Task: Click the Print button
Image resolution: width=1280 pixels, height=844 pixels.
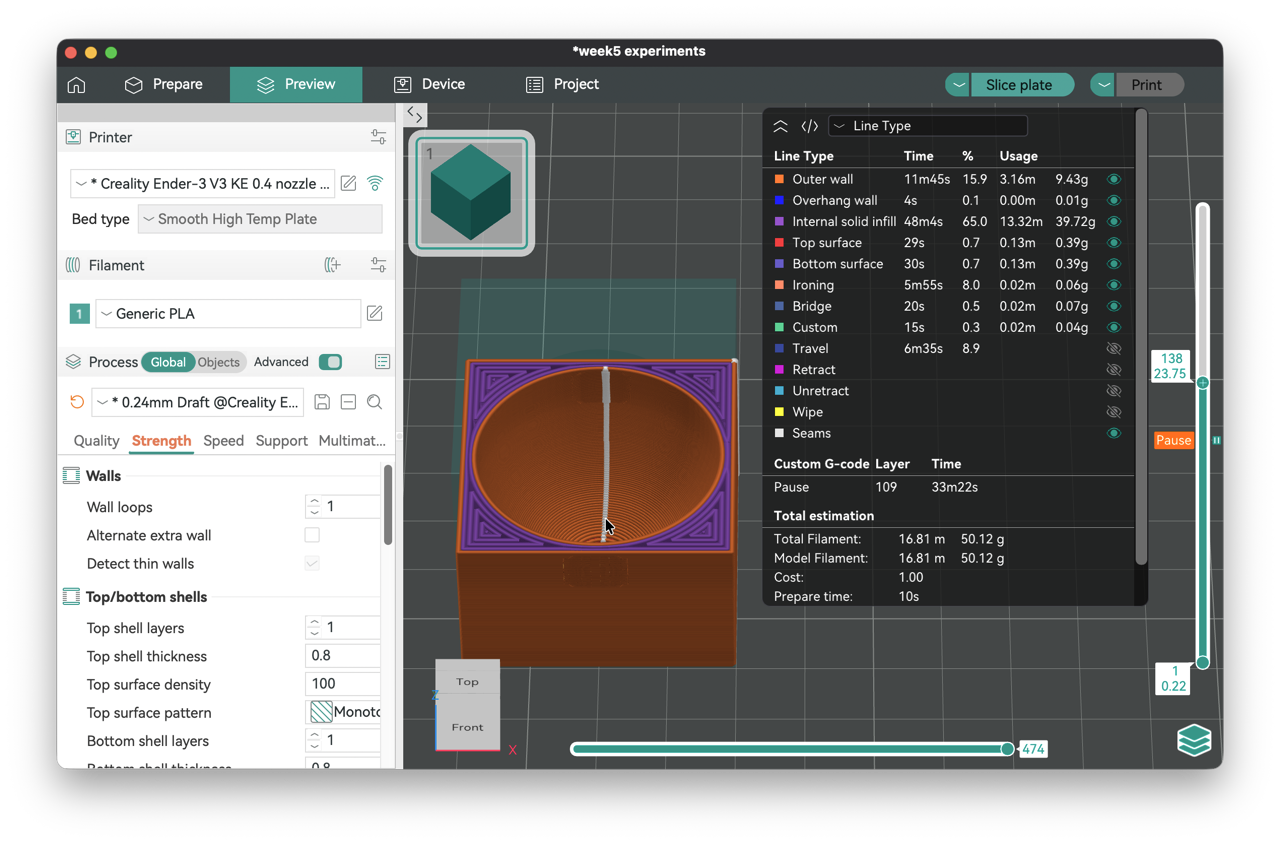Action: [x=1148, y=85]
